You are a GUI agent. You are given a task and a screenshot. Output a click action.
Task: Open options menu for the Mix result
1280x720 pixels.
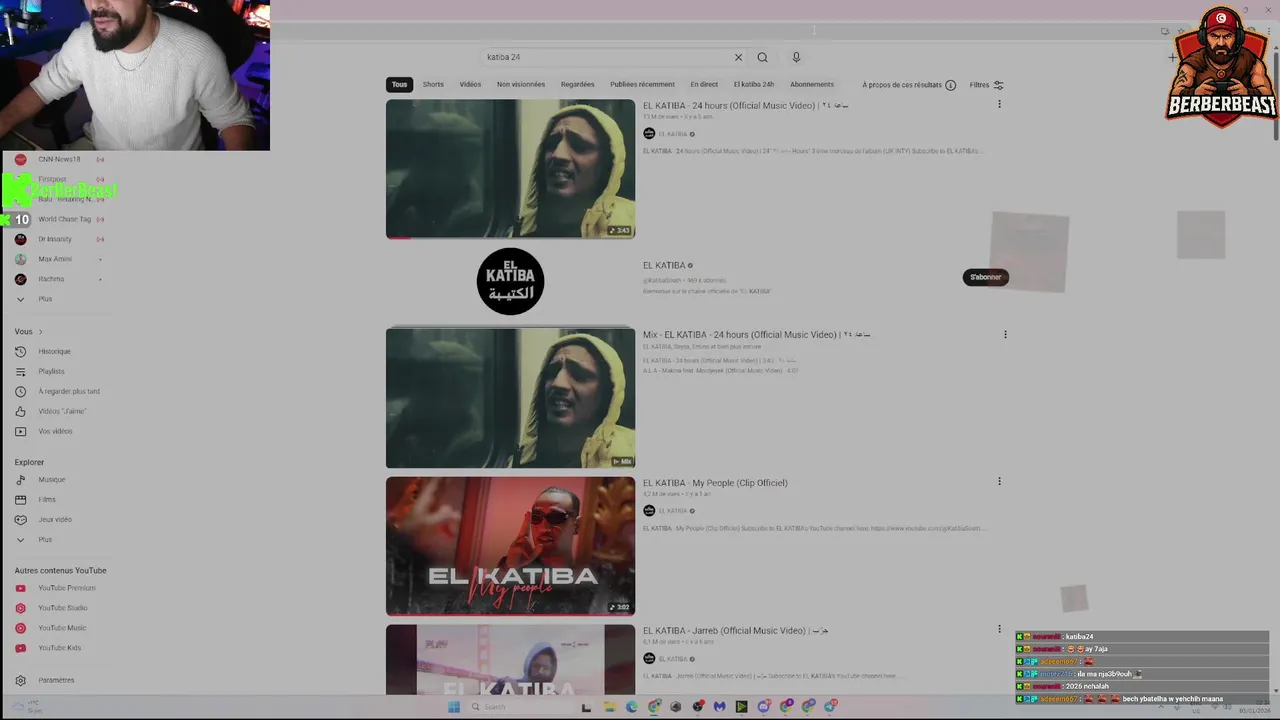point(1005,334)
